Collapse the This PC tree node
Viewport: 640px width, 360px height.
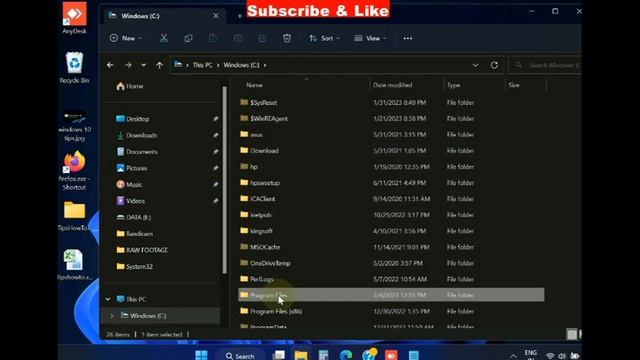coord(108,299)
